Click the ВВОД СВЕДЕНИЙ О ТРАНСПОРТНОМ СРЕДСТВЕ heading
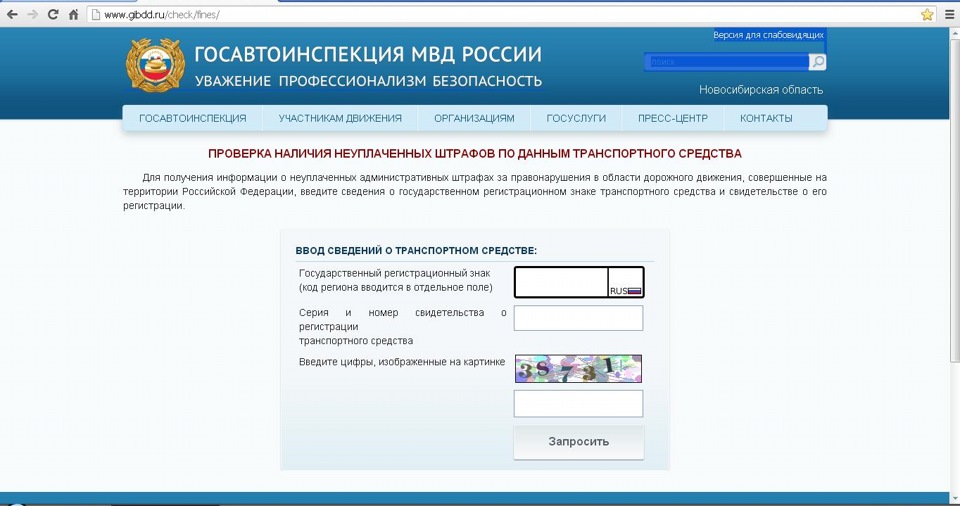This screenshot has height=506, width=960. 416,251
